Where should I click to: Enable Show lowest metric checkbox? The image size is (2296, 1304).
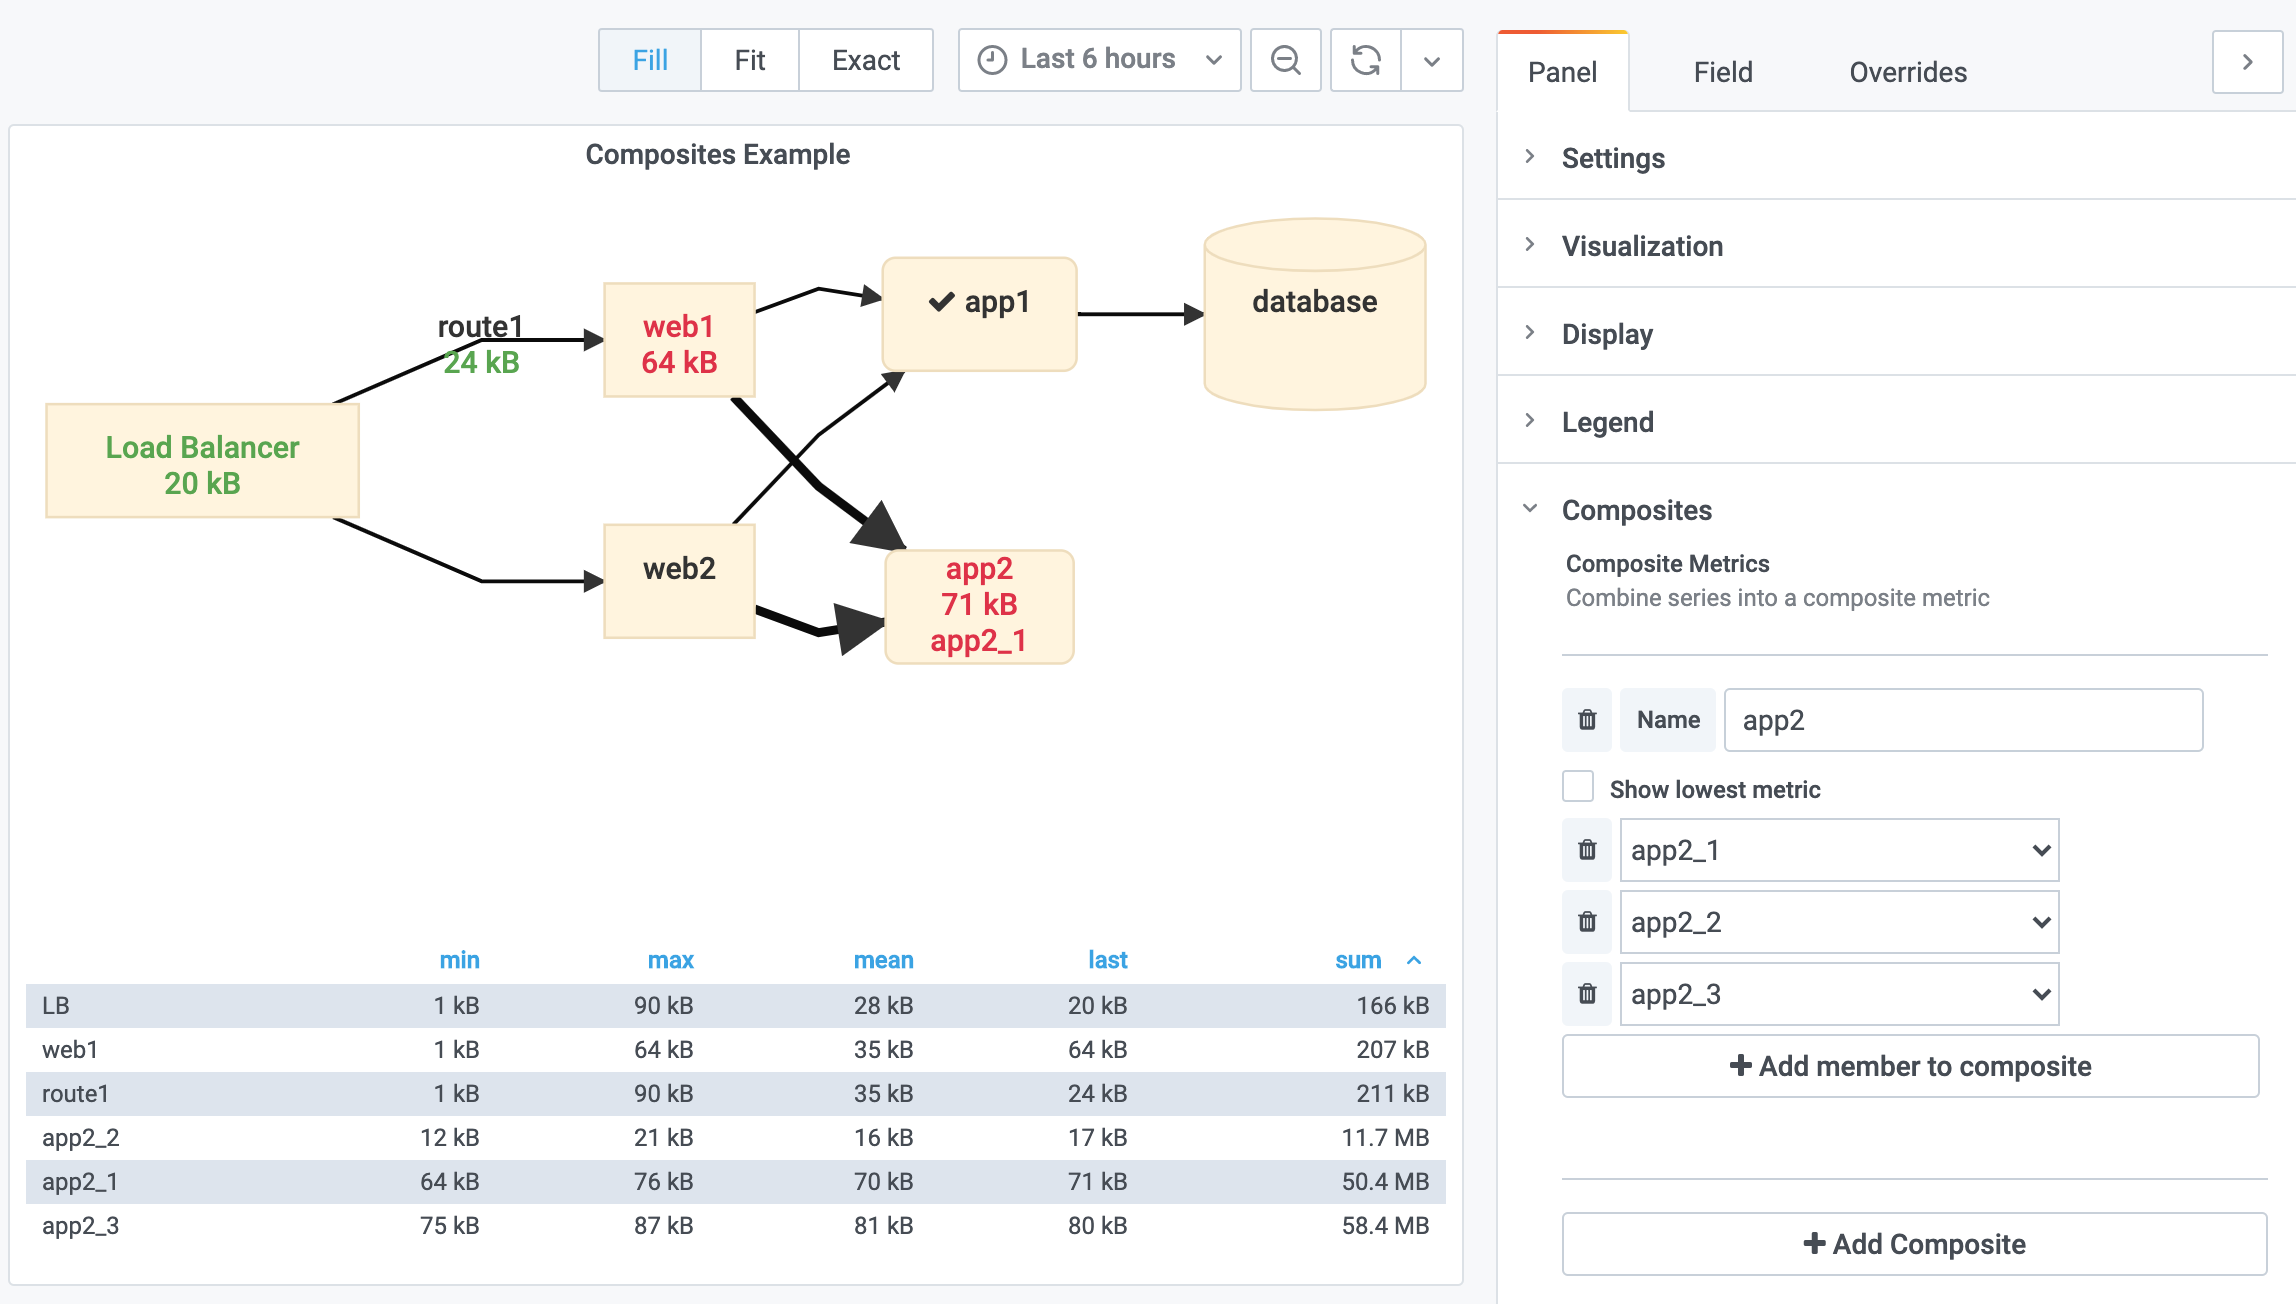coord(1578,787)
